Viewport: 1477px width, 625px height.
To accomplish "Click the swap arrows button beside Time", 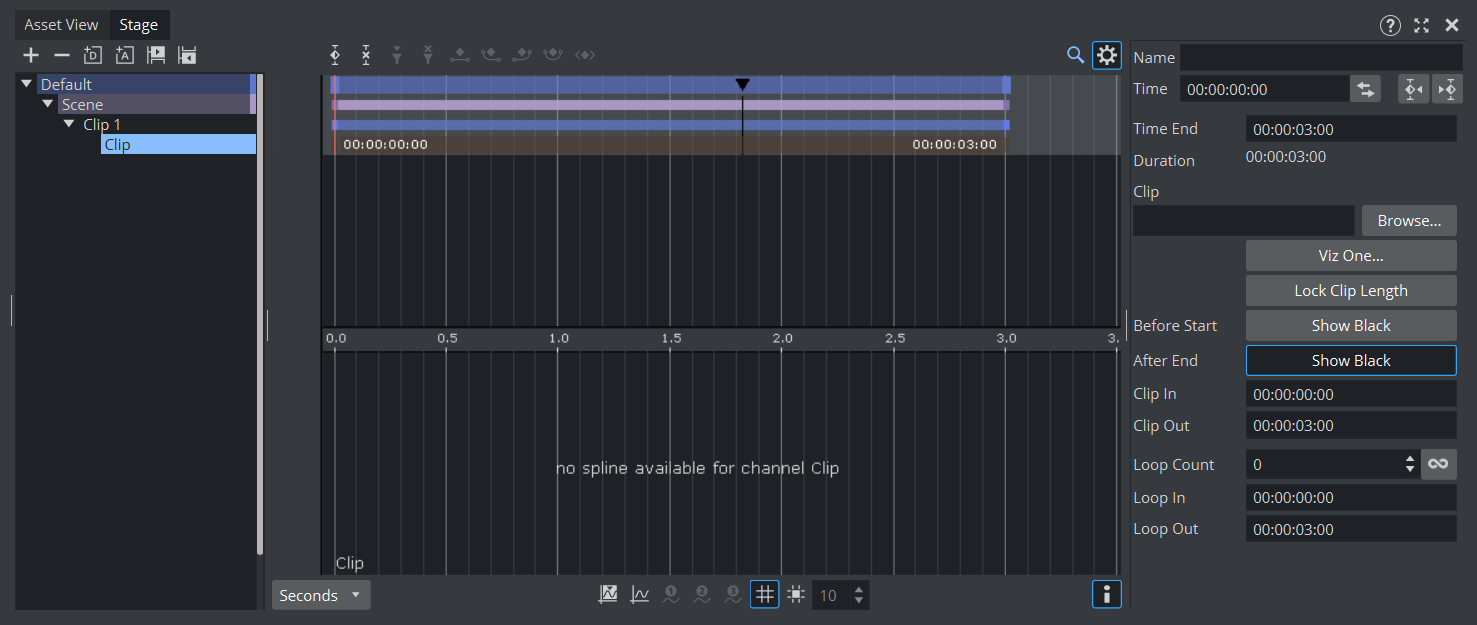I will (x=1365, y=89).
